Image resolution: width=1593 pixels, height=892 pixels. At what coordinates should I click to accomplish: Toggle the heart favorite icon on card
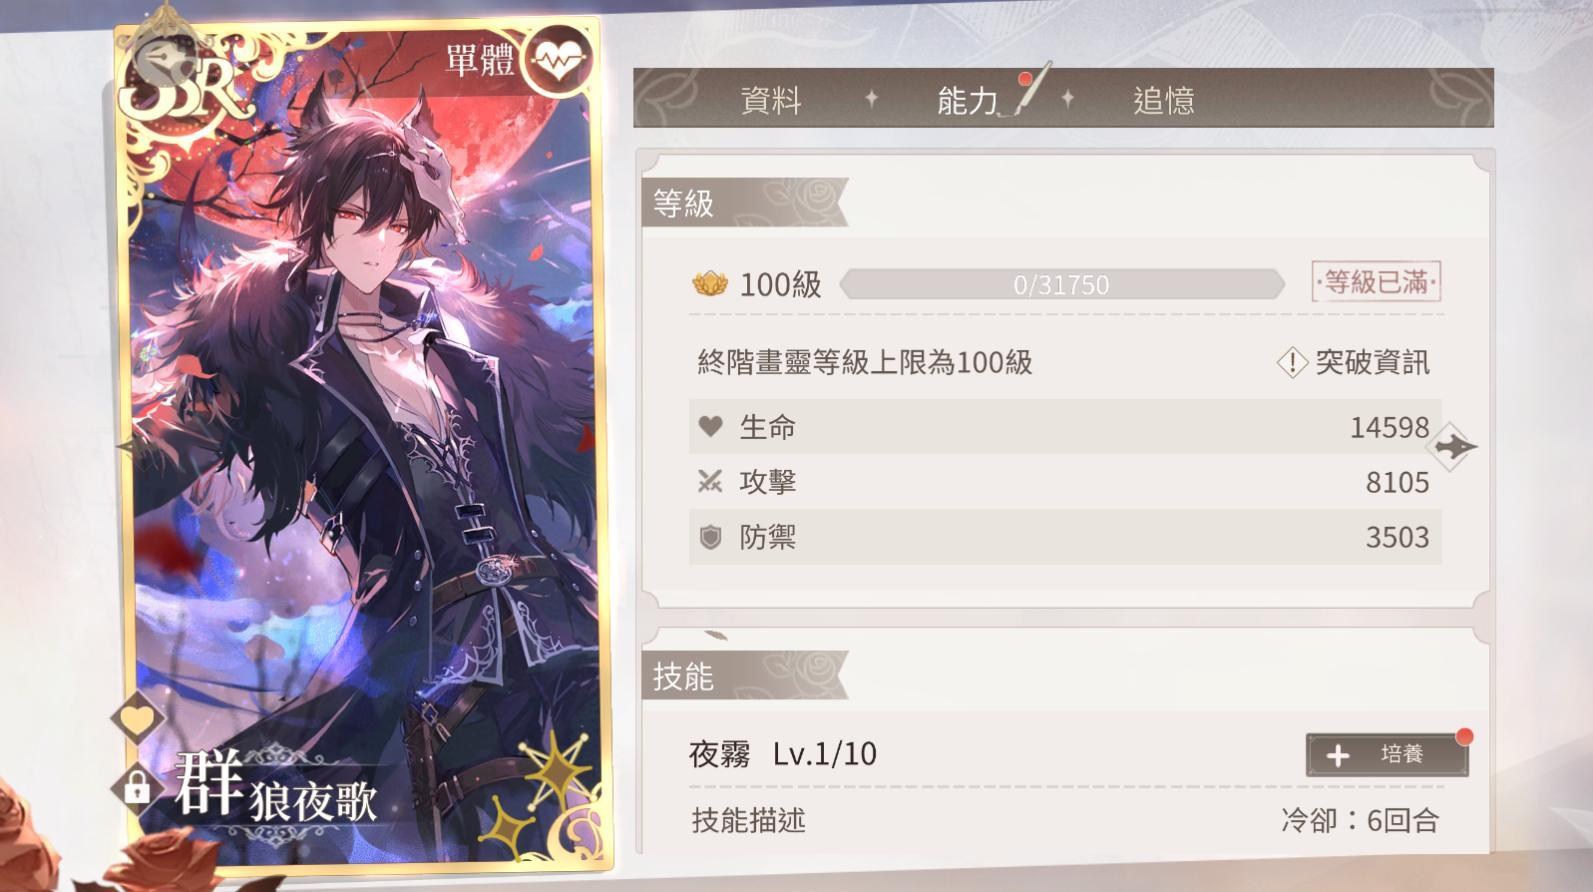click(x=137, y=719)
